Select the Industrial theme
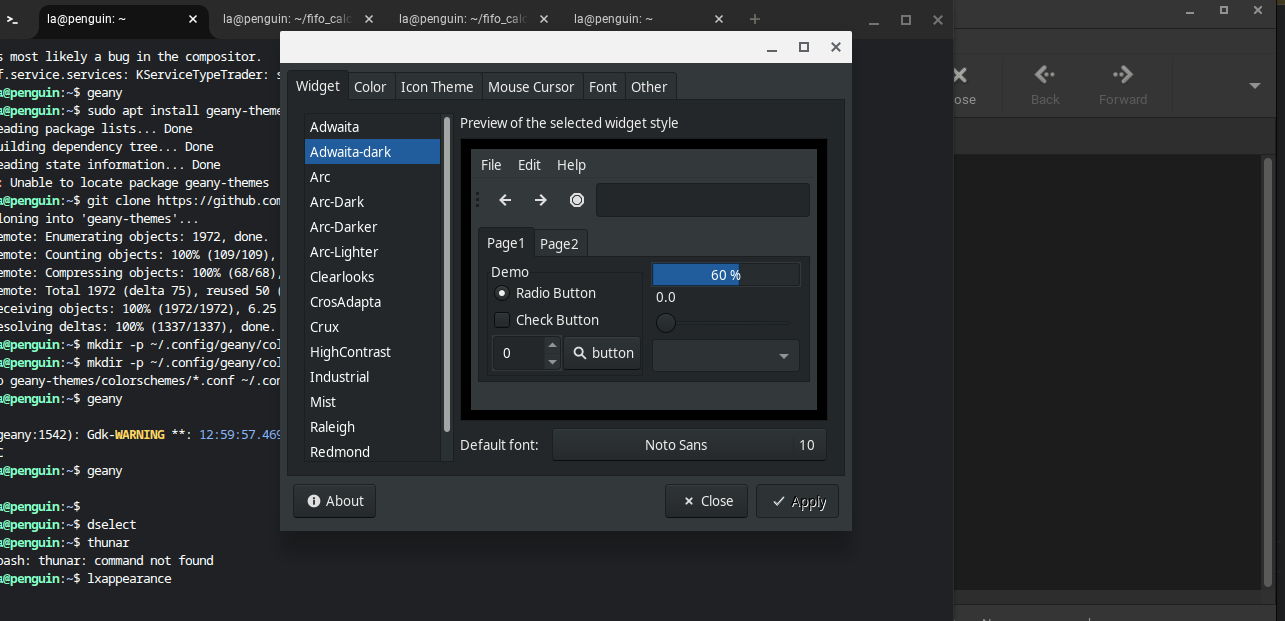 pyautogui.click(x=372, y=377)
